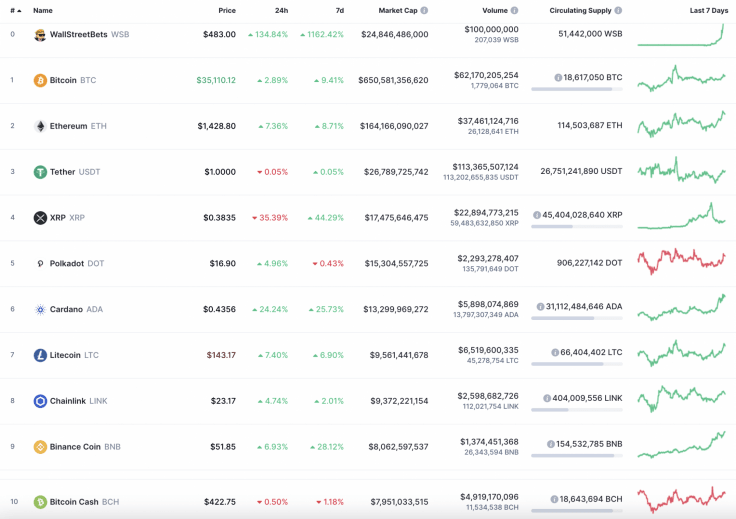
Task: Click the Chainlink logo icon
Action: tap(40, 401)
